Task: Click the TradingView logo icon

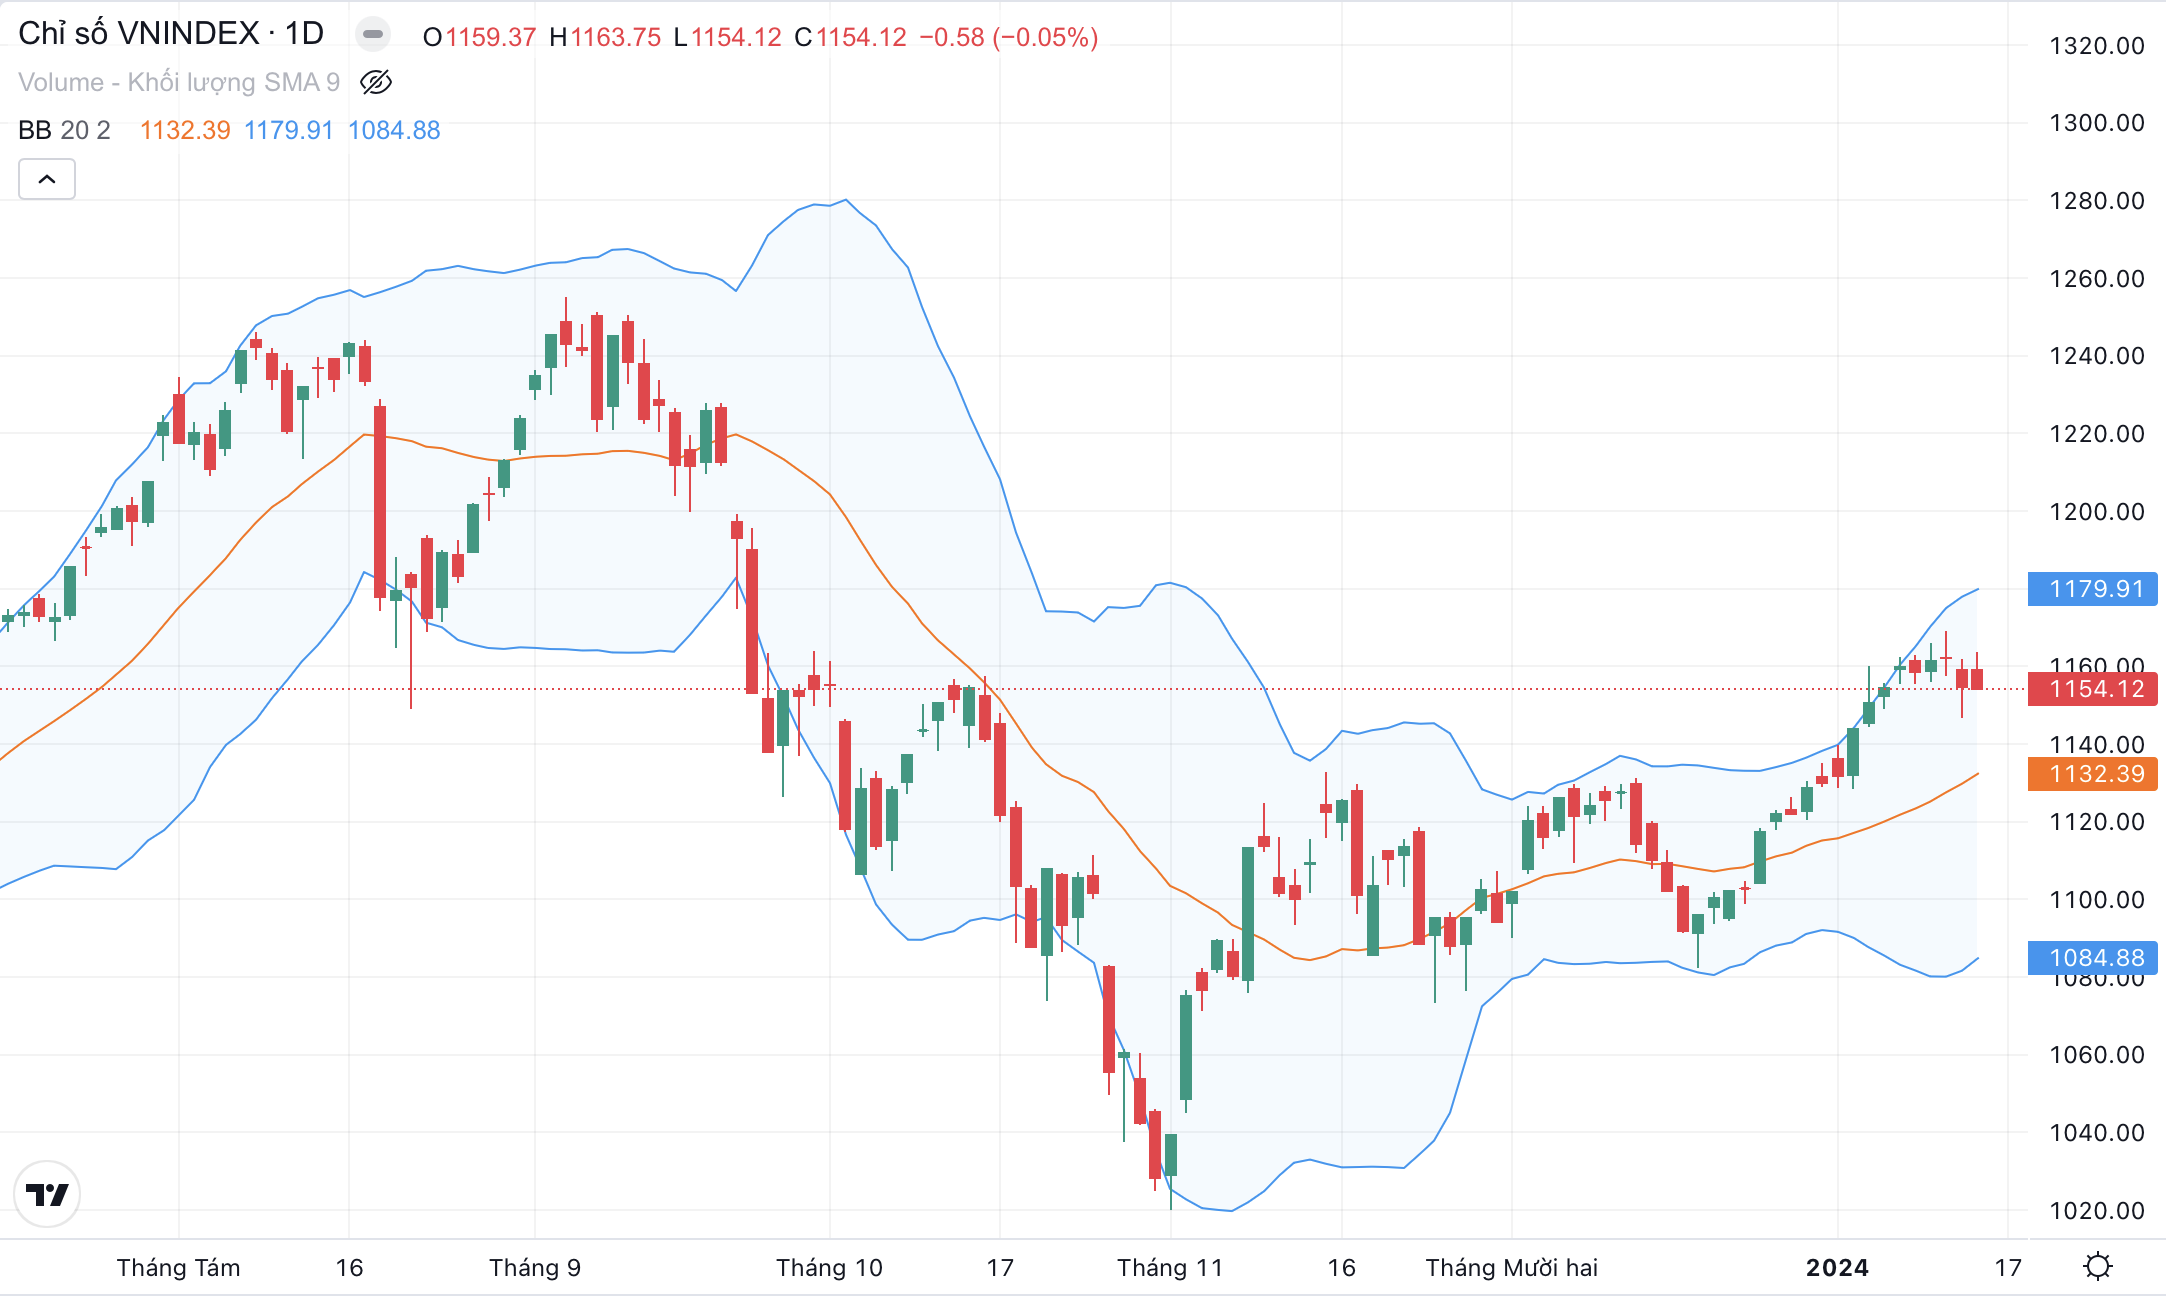Action: 47,1194
